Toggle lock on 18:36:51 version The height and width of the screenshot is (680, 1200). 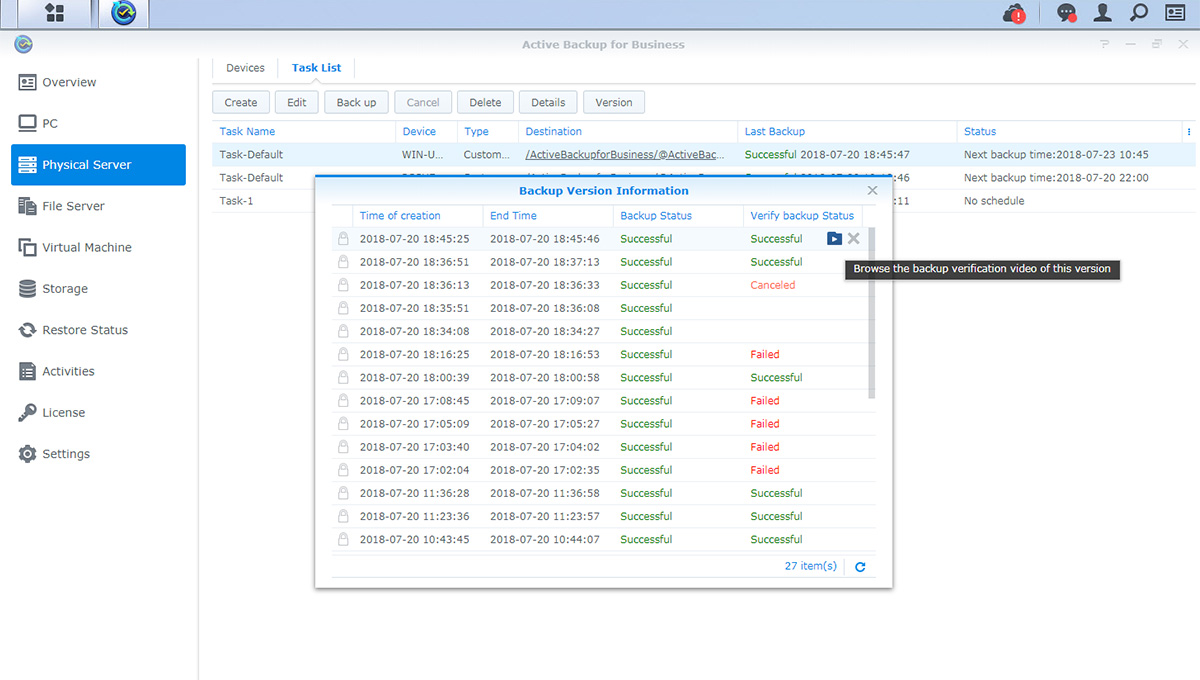(x=343, y=262)
